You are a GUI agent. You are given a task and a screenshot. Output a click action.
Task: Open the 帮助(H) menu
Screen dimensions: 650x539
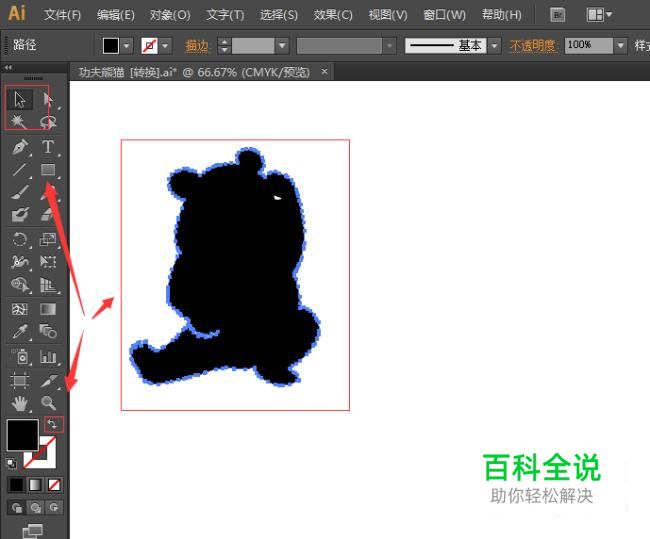tap(502, 15)
